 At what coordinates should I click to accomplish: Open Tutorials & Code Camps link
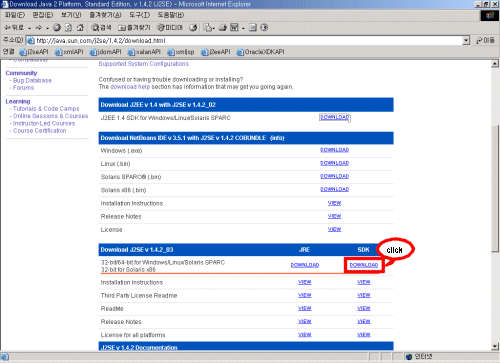(46, 109)
